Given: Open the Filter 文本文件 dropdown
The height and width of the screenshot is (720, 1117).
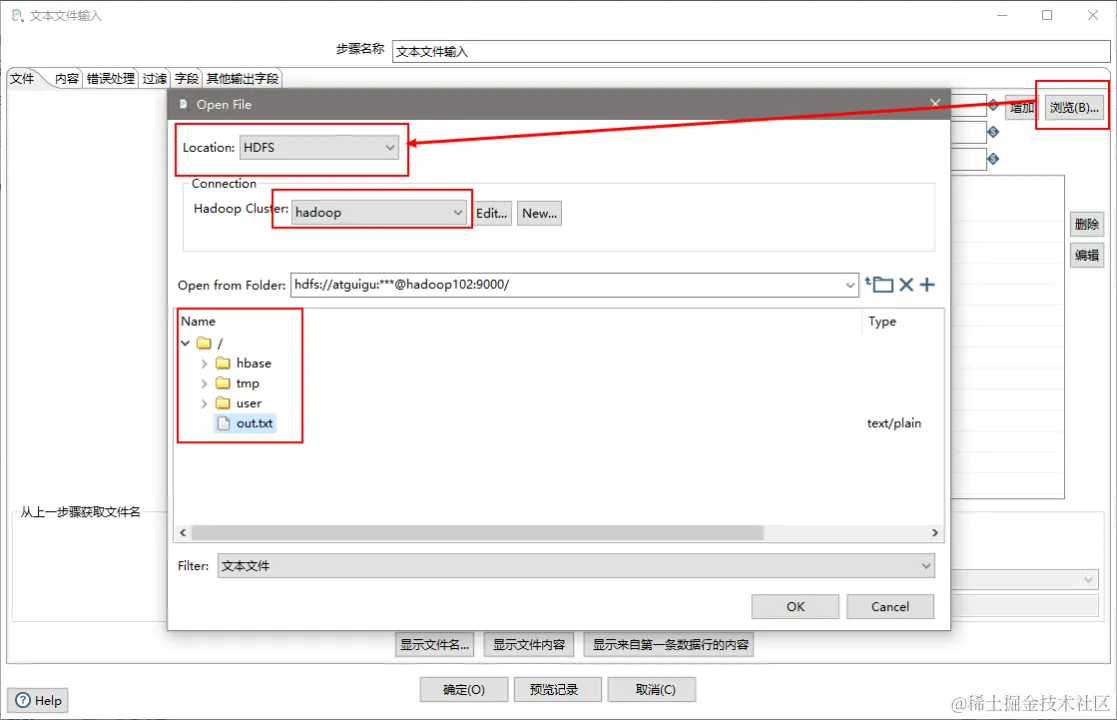Looking at the screenshot, I should (576, 565).
